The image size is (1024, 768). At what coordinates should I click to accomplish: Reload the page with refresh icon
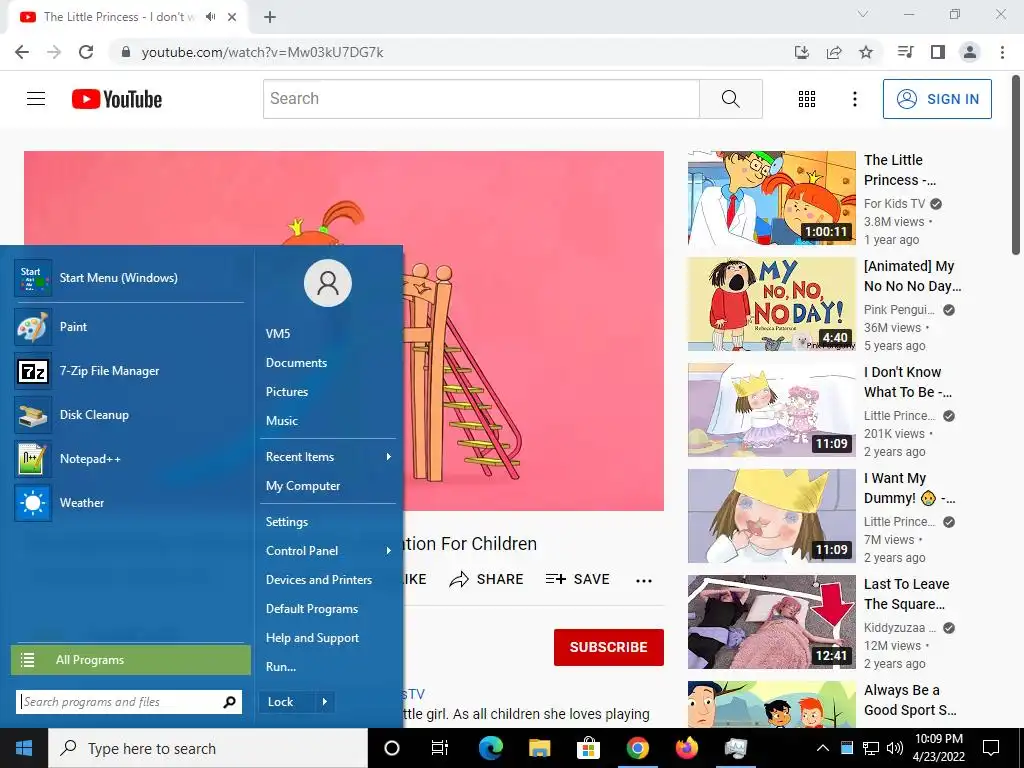[86, 52]
